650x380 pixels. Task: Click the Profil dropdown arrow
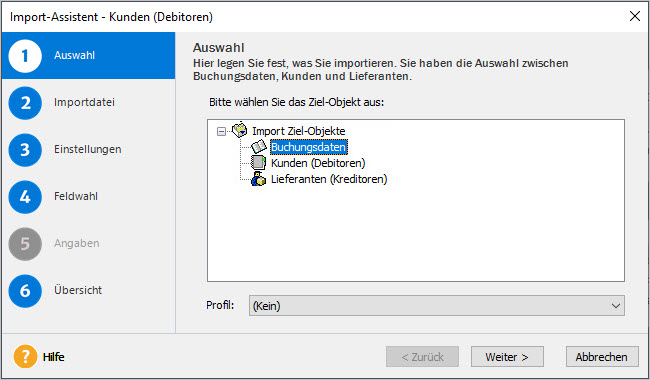616,306
